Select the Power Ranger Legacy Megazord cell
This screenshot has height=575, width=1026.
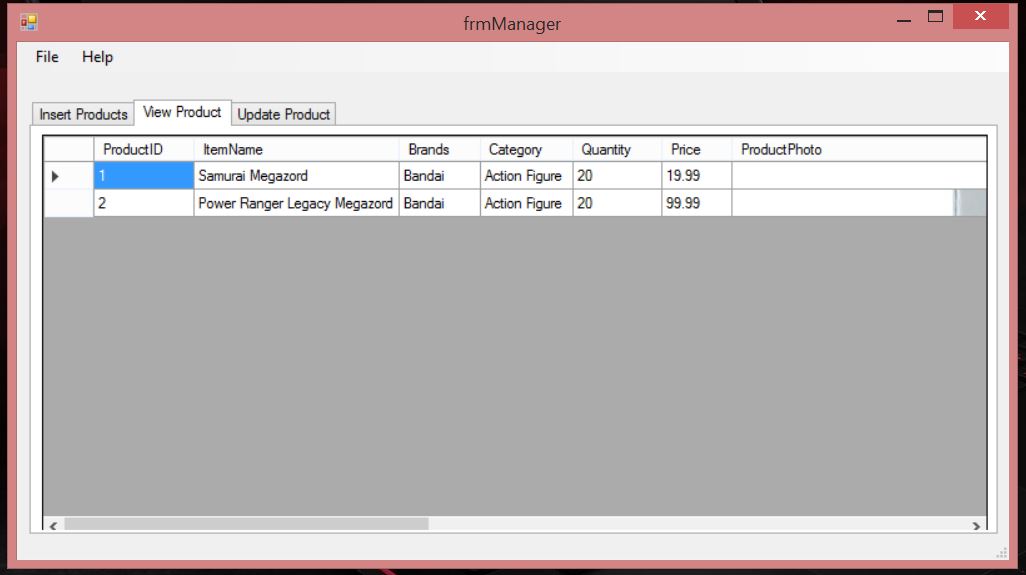coord(295,203)
